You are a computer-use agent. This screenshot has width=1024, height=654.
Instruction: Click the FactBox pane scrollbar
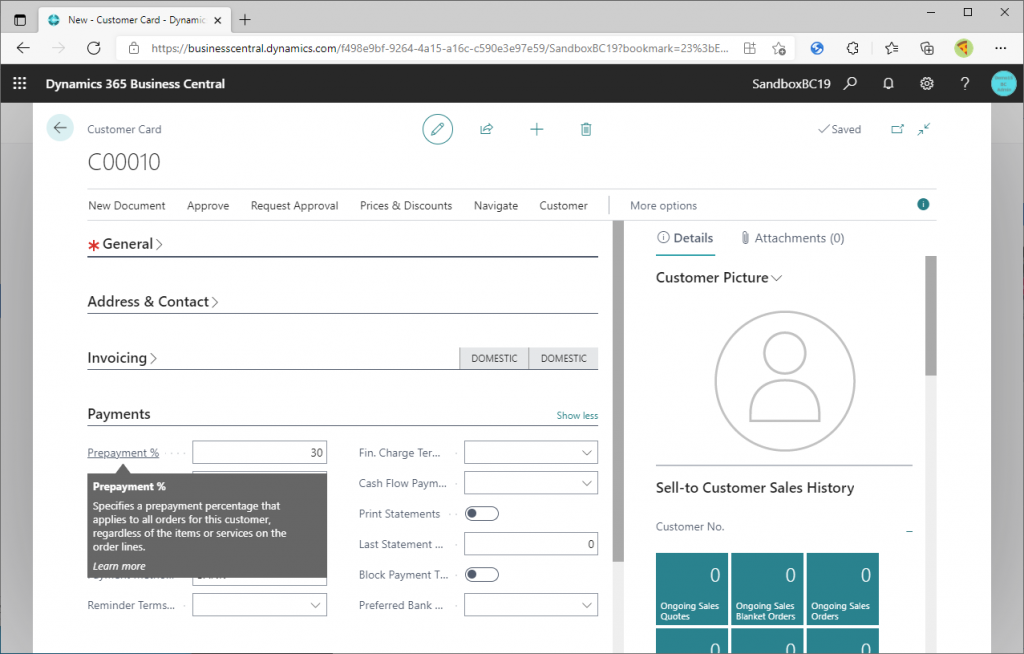(x=931, y=316)
